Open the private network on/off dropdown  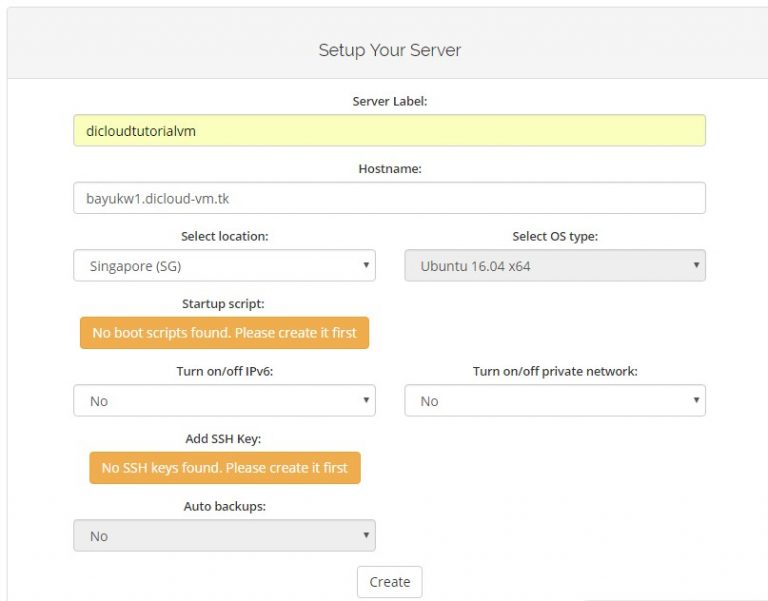[x=555, y=401]
